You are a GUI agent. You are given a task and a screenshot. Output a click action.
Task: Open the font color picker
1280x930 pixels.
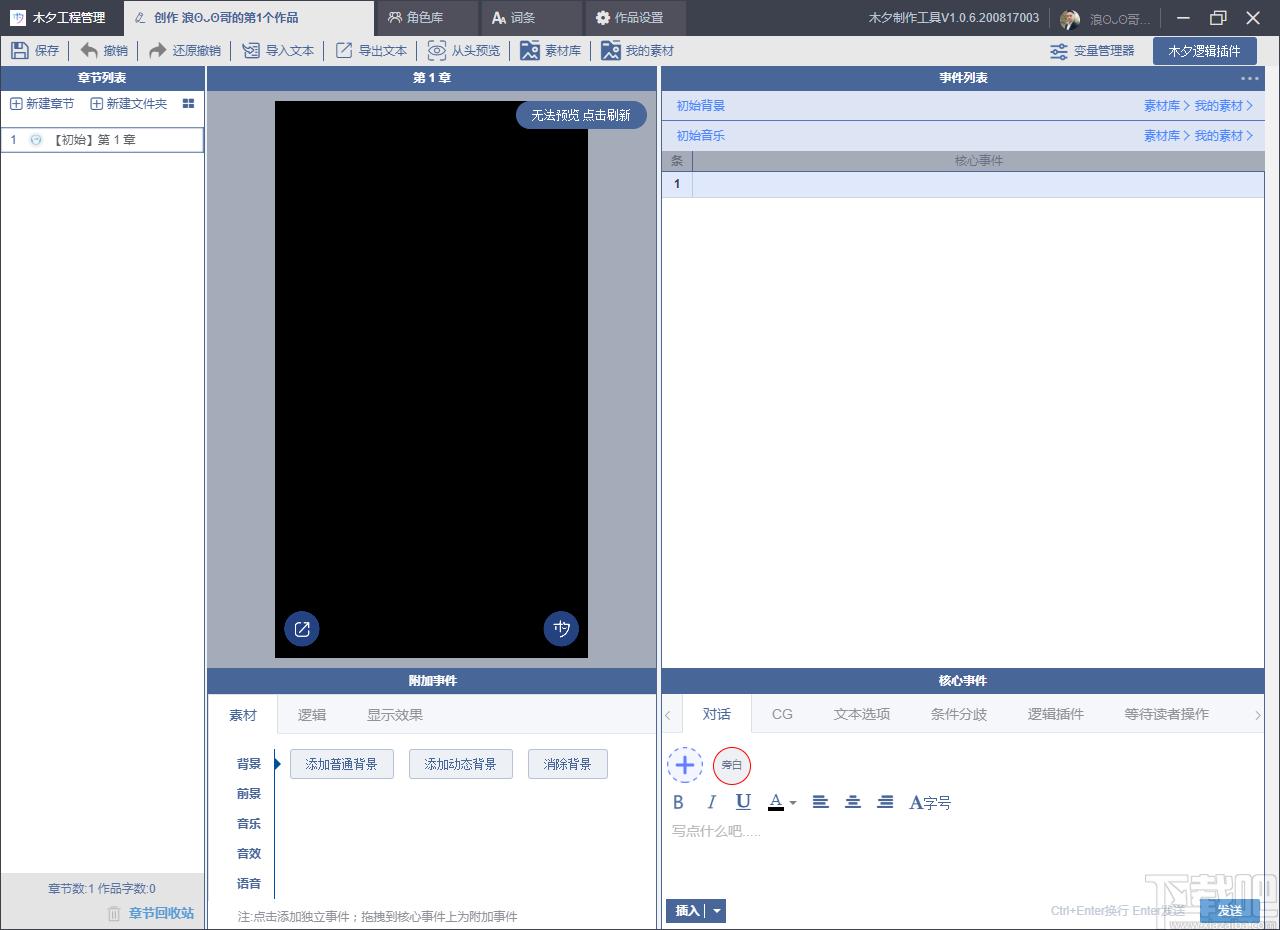pyautogui.click(x=776, y=802)
